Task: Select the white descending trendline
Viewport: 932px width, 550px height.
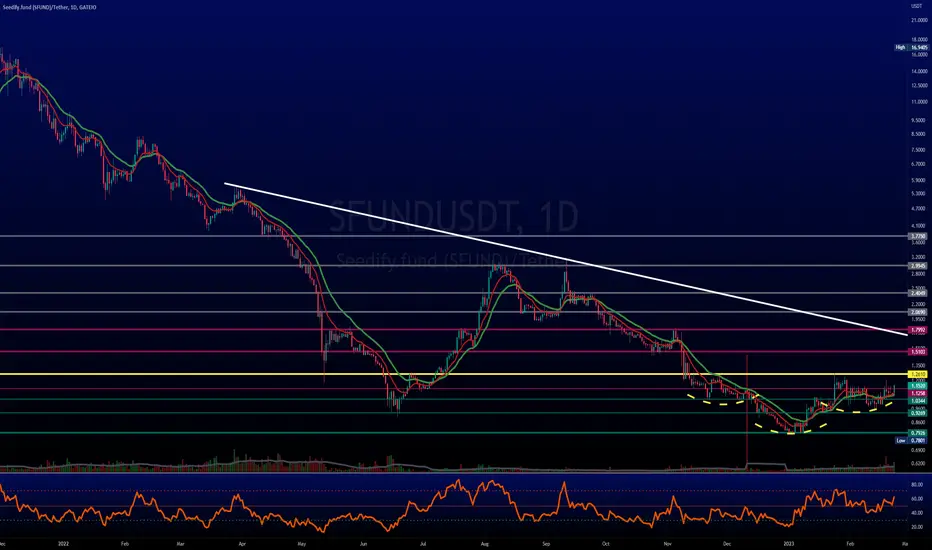Action: click(x=565, y=259)
